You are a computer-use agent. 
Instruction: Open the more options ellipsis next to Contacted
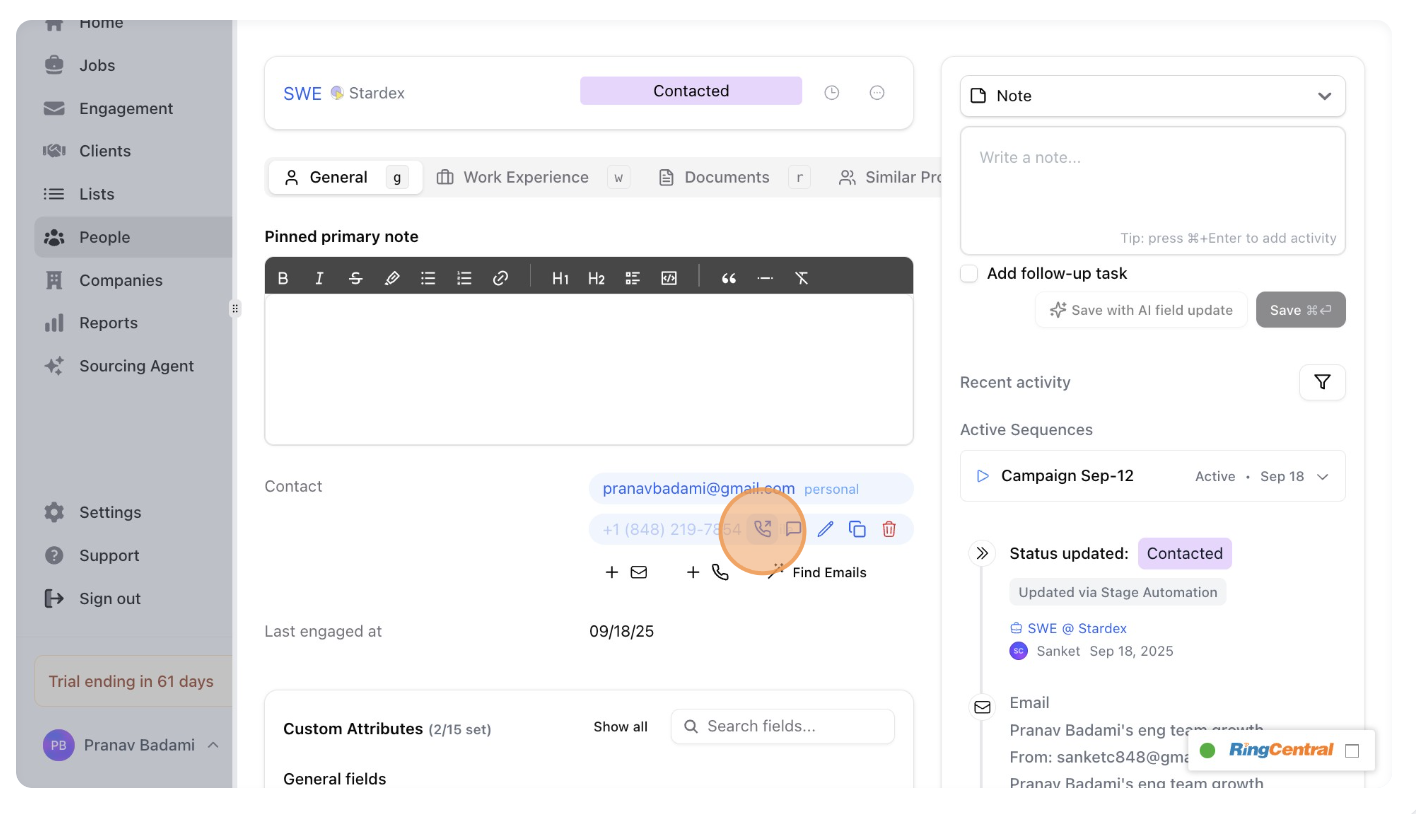pos(877,92)
